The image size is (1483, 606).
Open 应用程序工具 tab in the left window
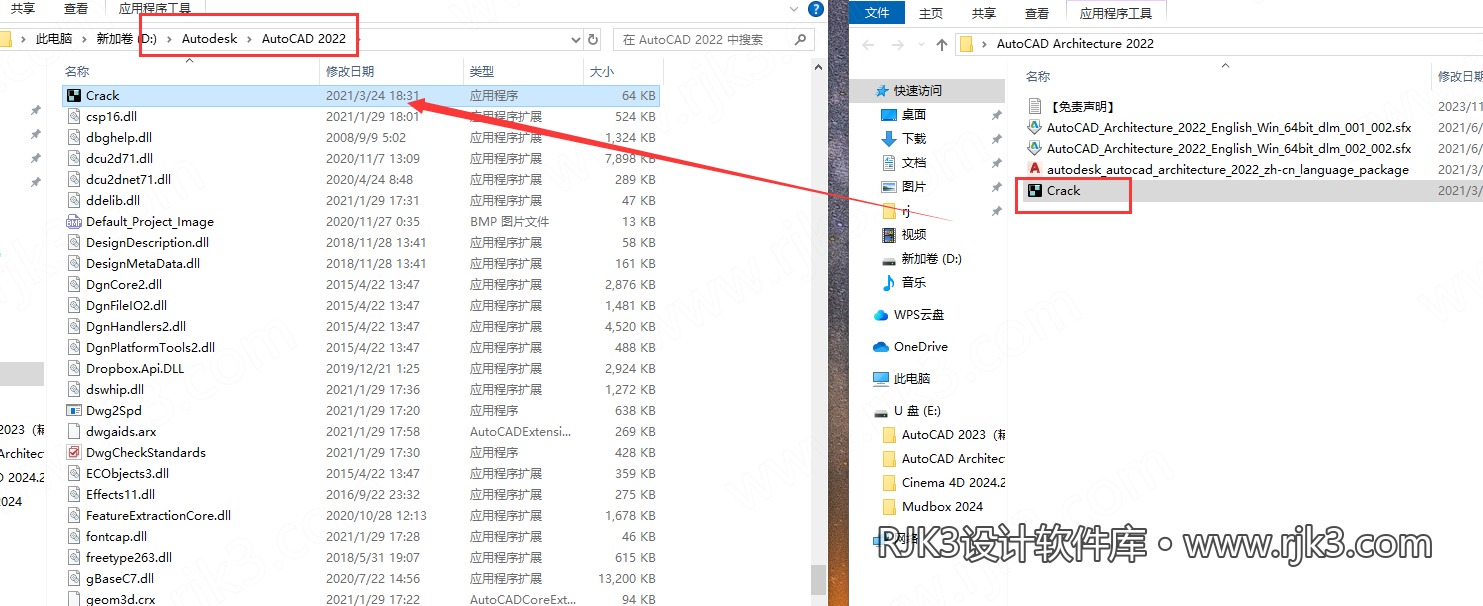[x=154, y=9]
